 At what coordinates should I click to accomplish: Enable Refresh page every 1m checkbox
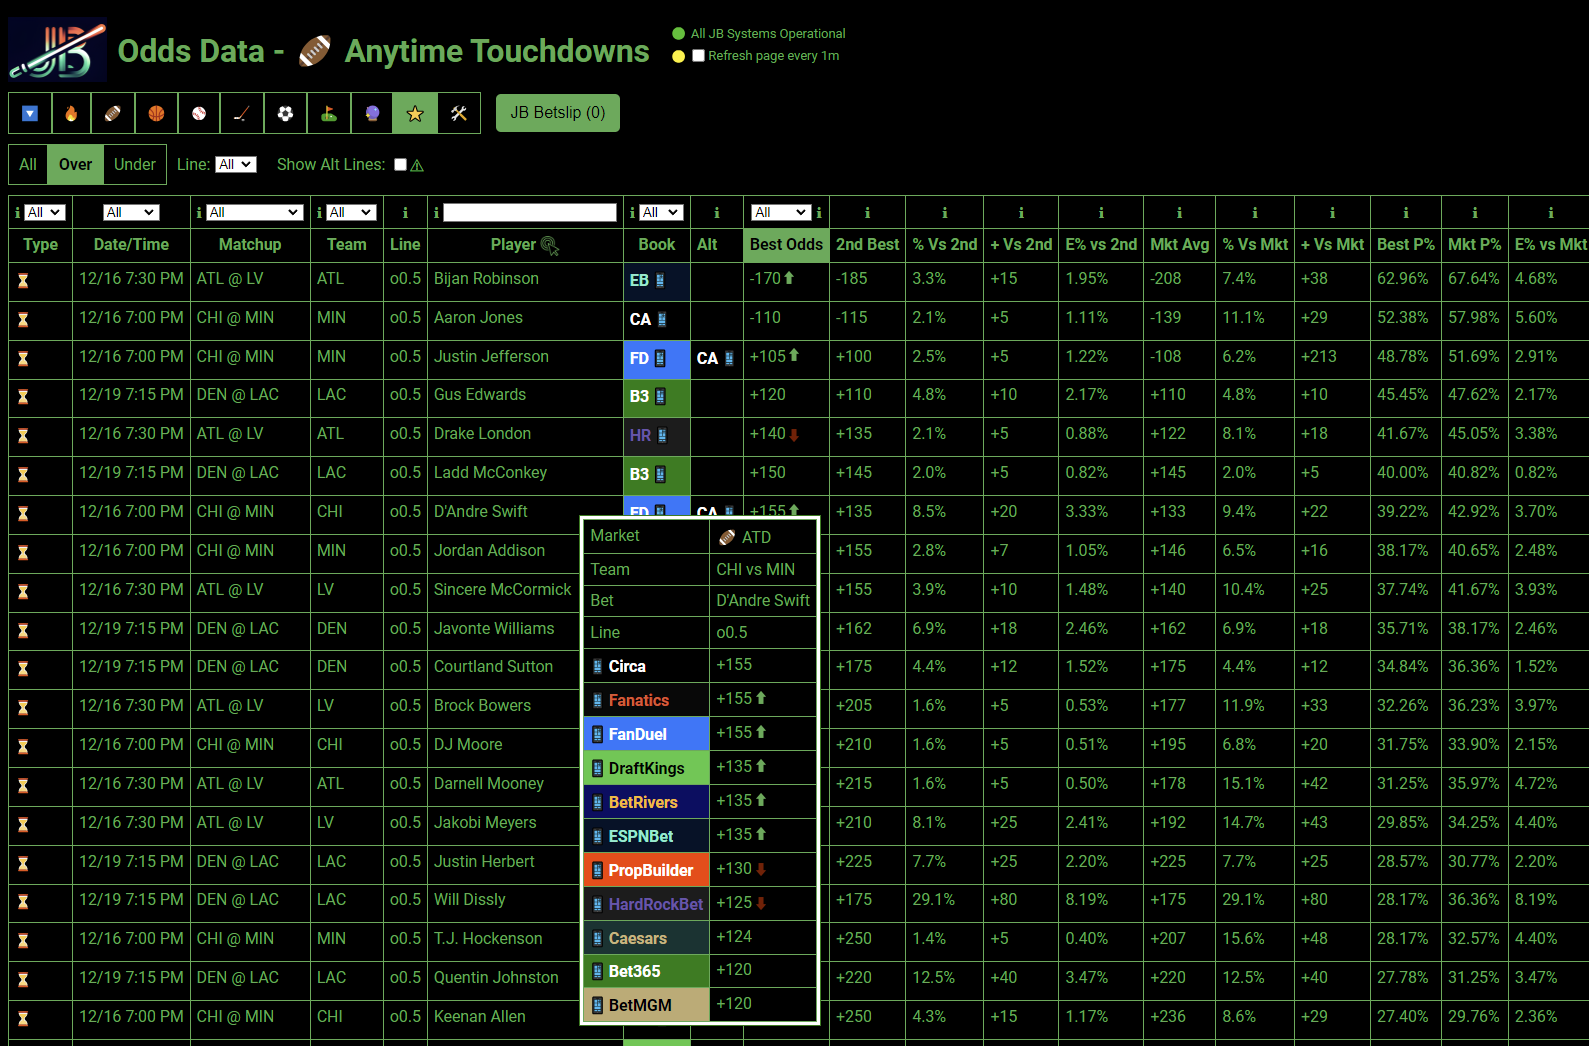click(x=698, y=56)
